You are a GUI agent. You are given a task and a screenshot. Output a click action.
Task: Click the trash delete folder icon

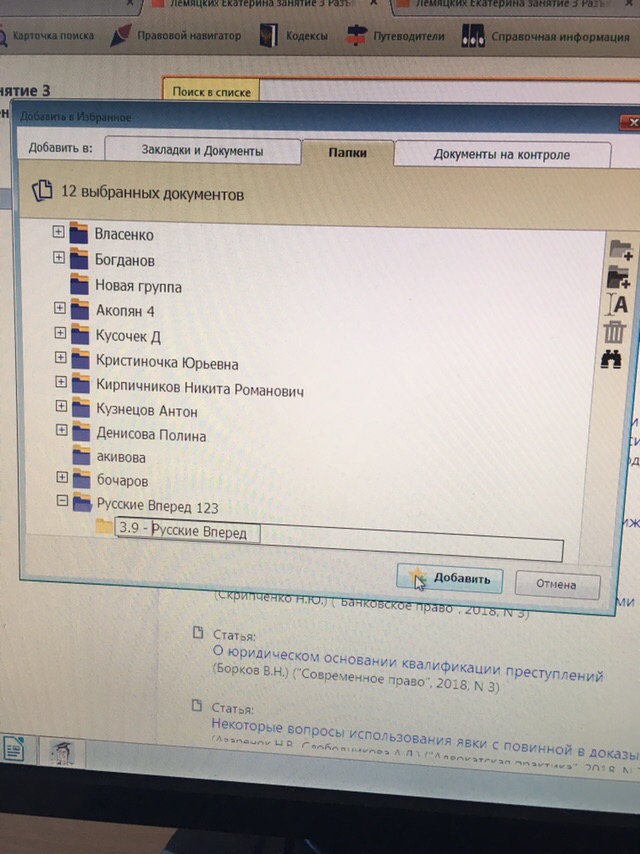point(614,332)
